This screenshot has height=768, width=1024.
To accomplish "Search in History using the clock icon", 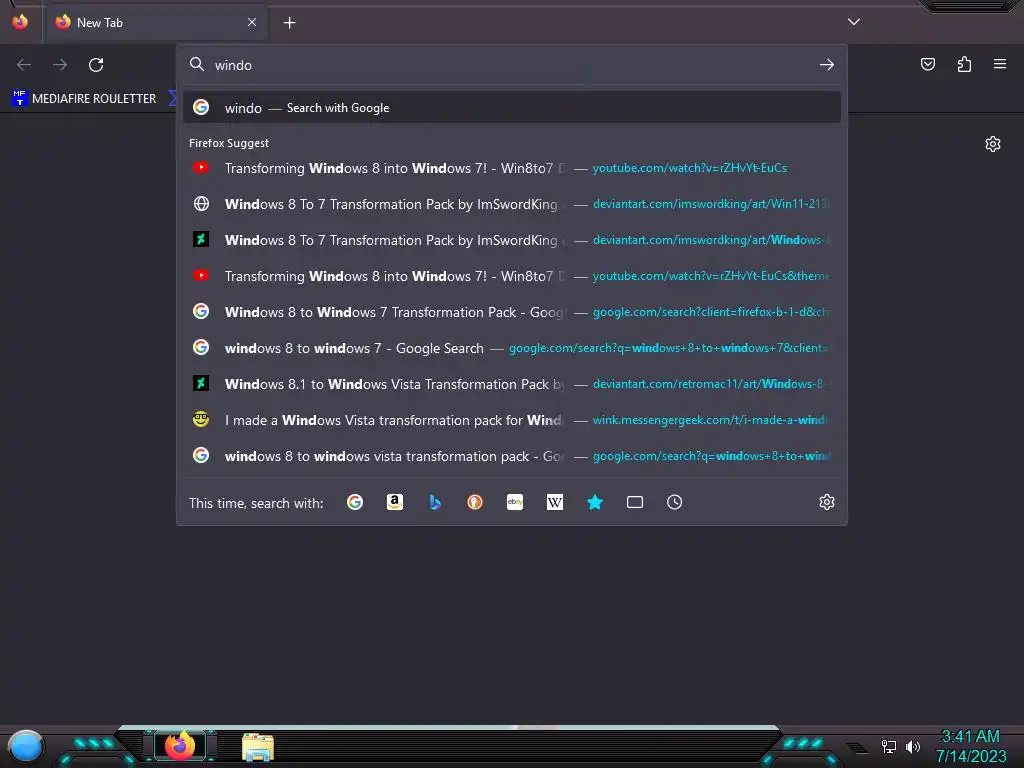I will click(x=675, y=502).
